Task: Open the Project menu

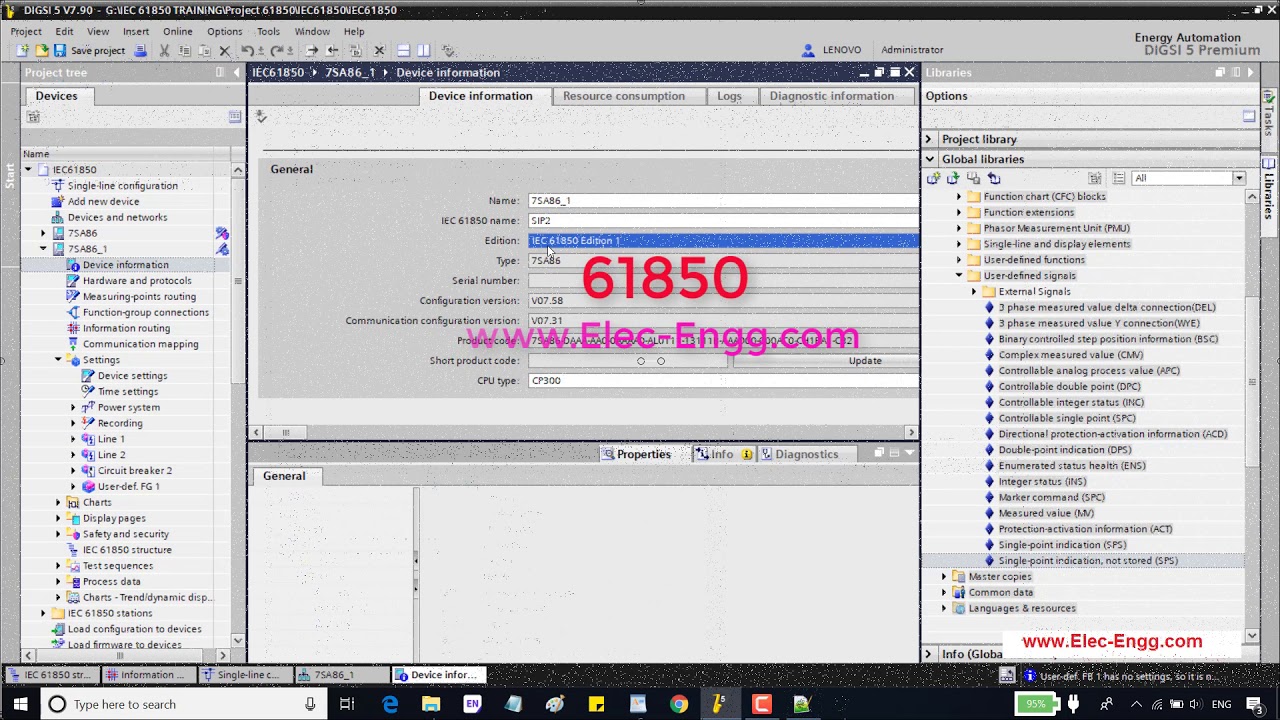Action: point(26,31)
